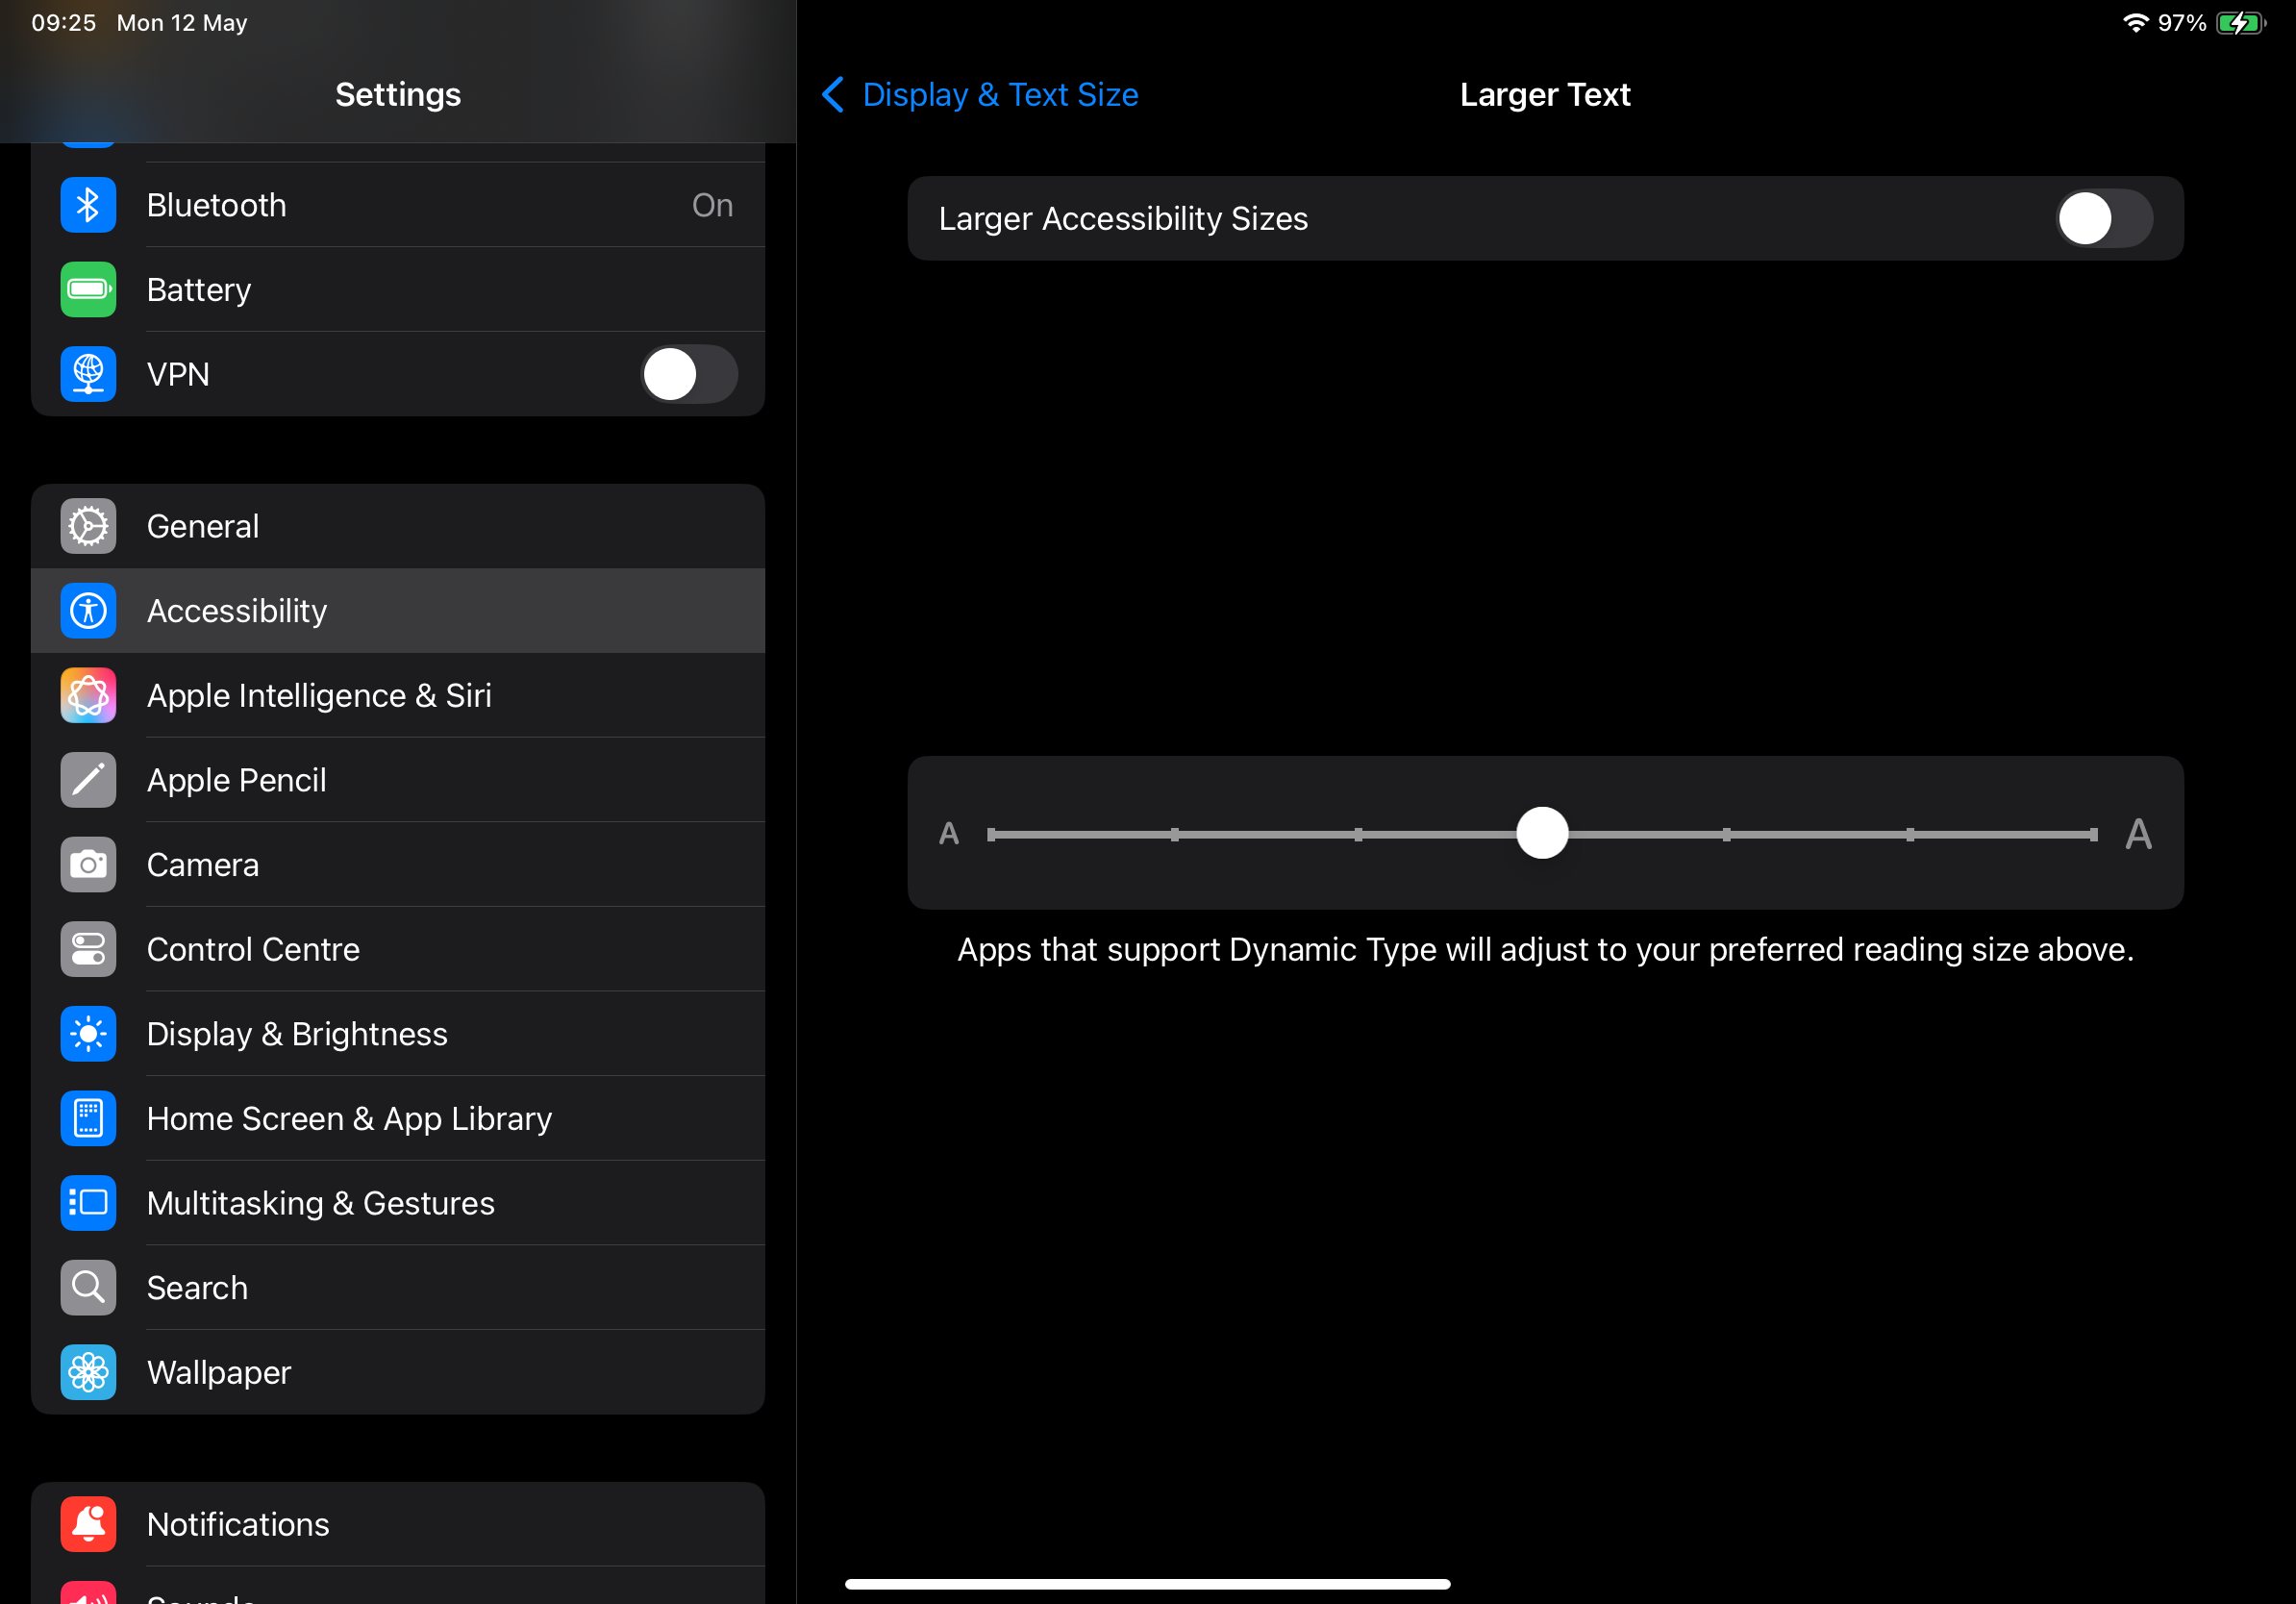Screen dimensions: 2296x1604
Task: Select the Apple Pencil icon
Action: point(87,780)
